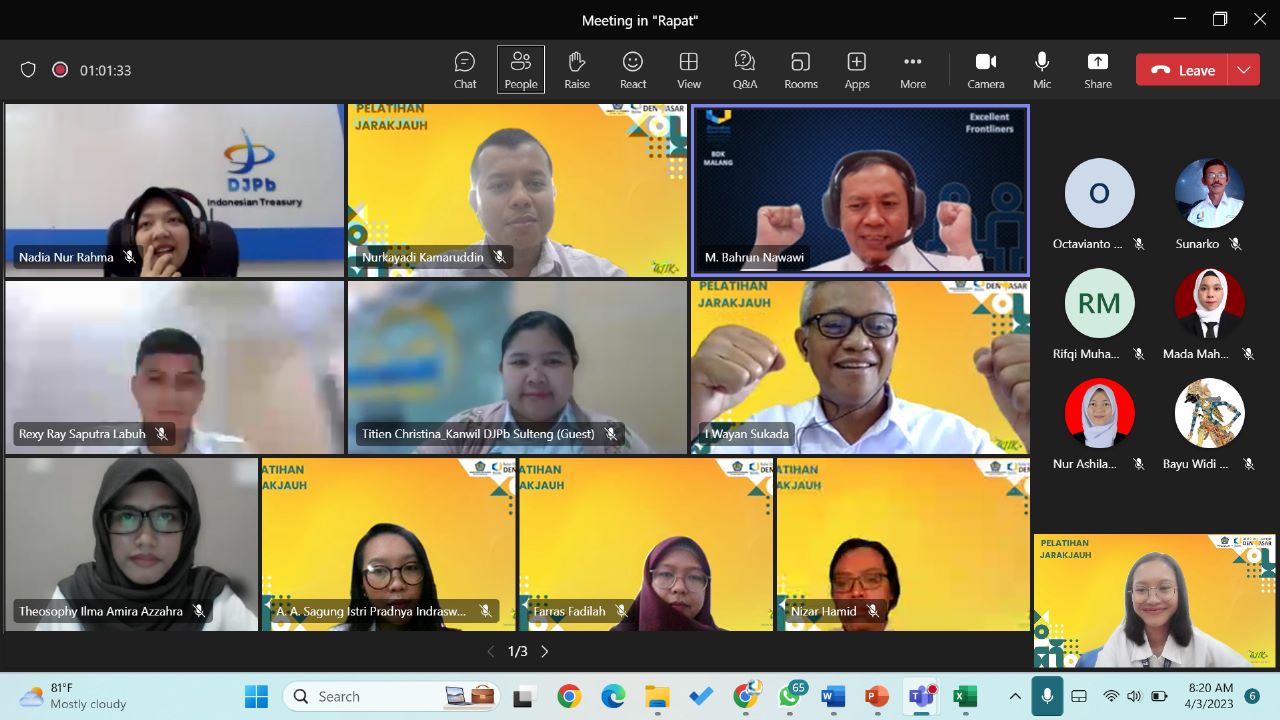Click the Theosophy Ilma Amira Azzahra label

(101, 611)
